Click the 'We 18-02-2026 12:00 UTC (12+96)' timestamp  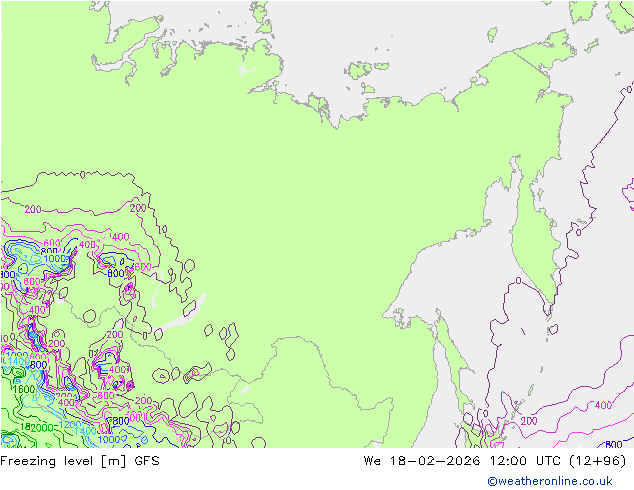coord(495,461)
